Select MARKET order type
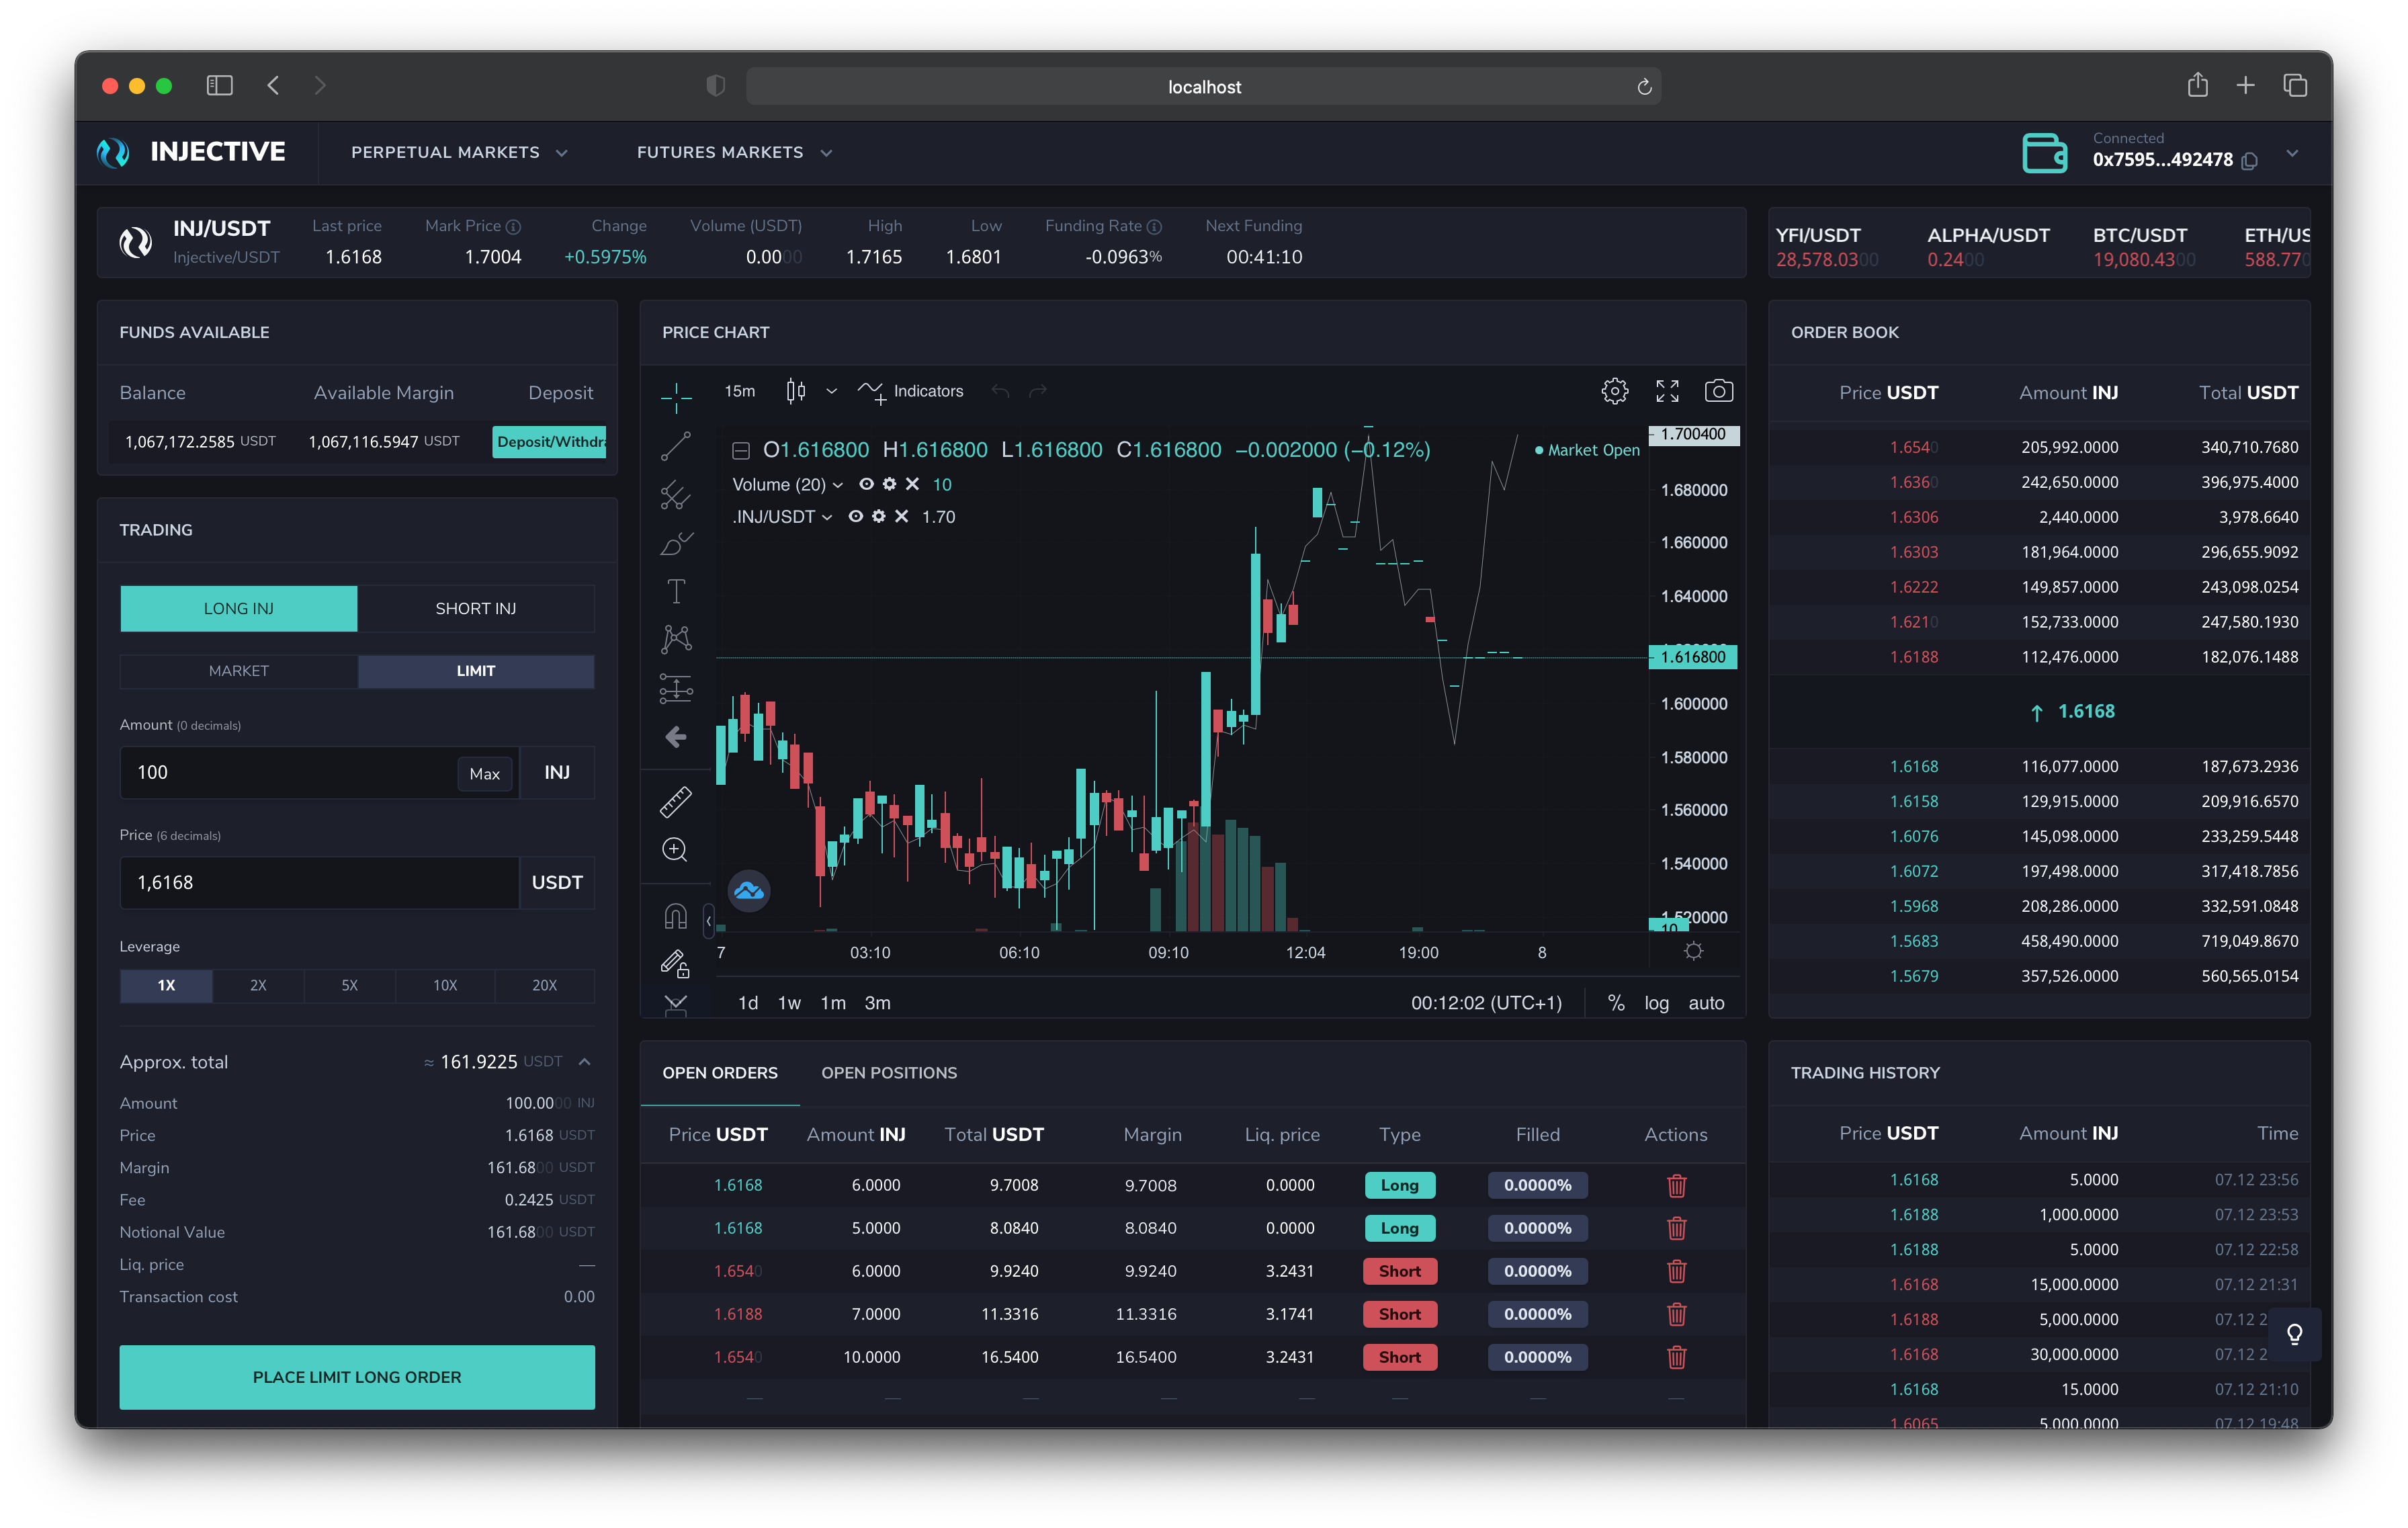Viewport: 2408px width, 1528px height. 238,671
